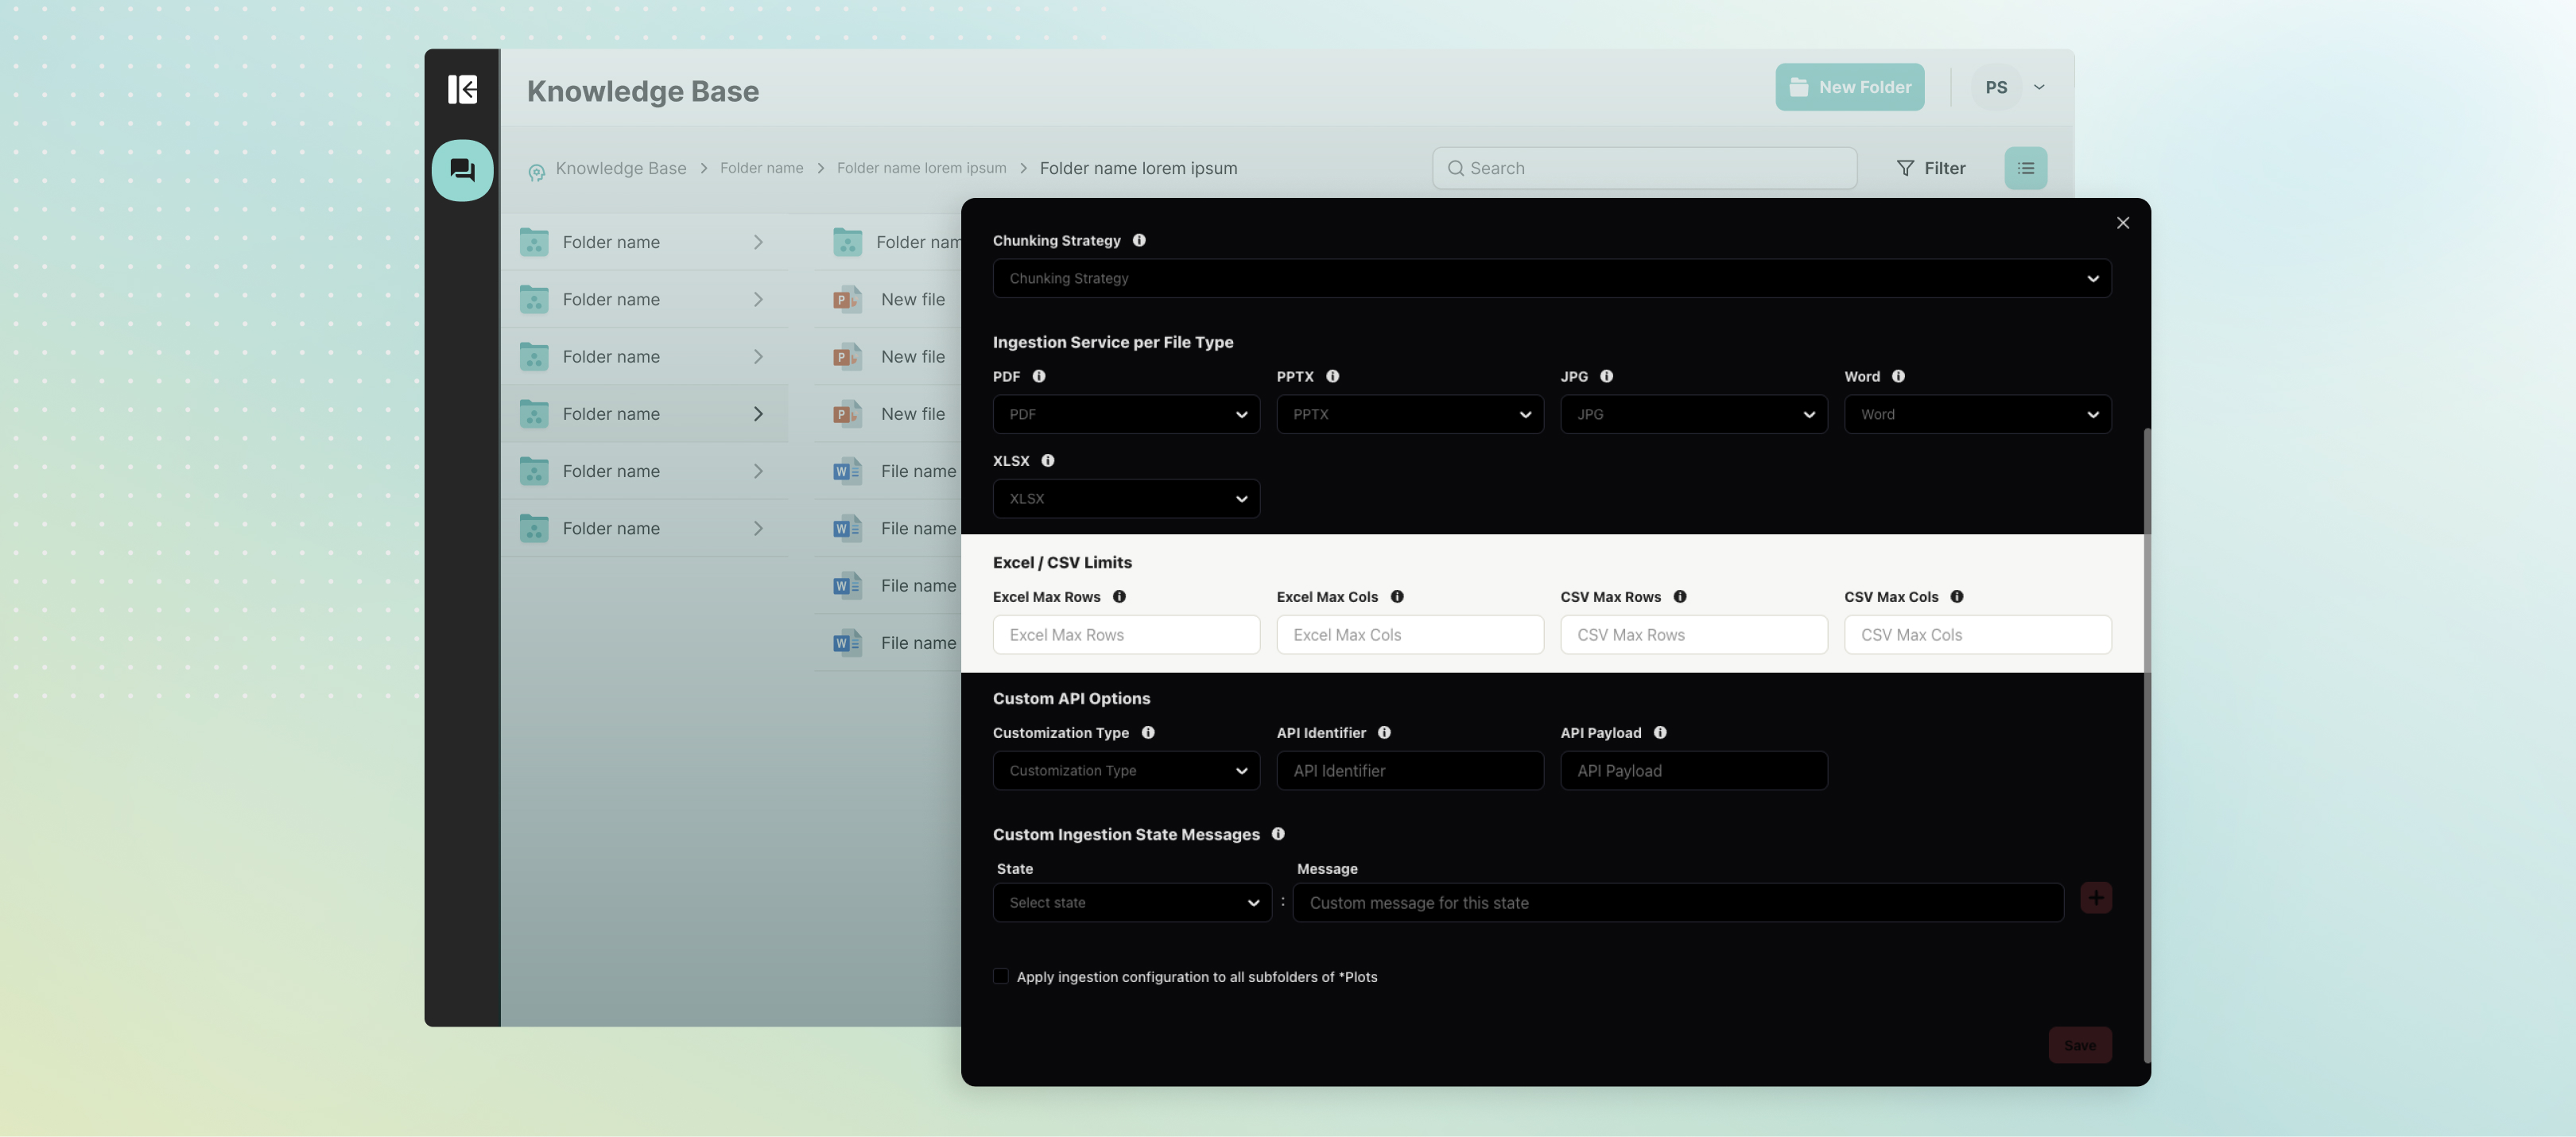Click the dialog vertical scrollbar
The image size is (2576, 1137).
[2147, 745]
